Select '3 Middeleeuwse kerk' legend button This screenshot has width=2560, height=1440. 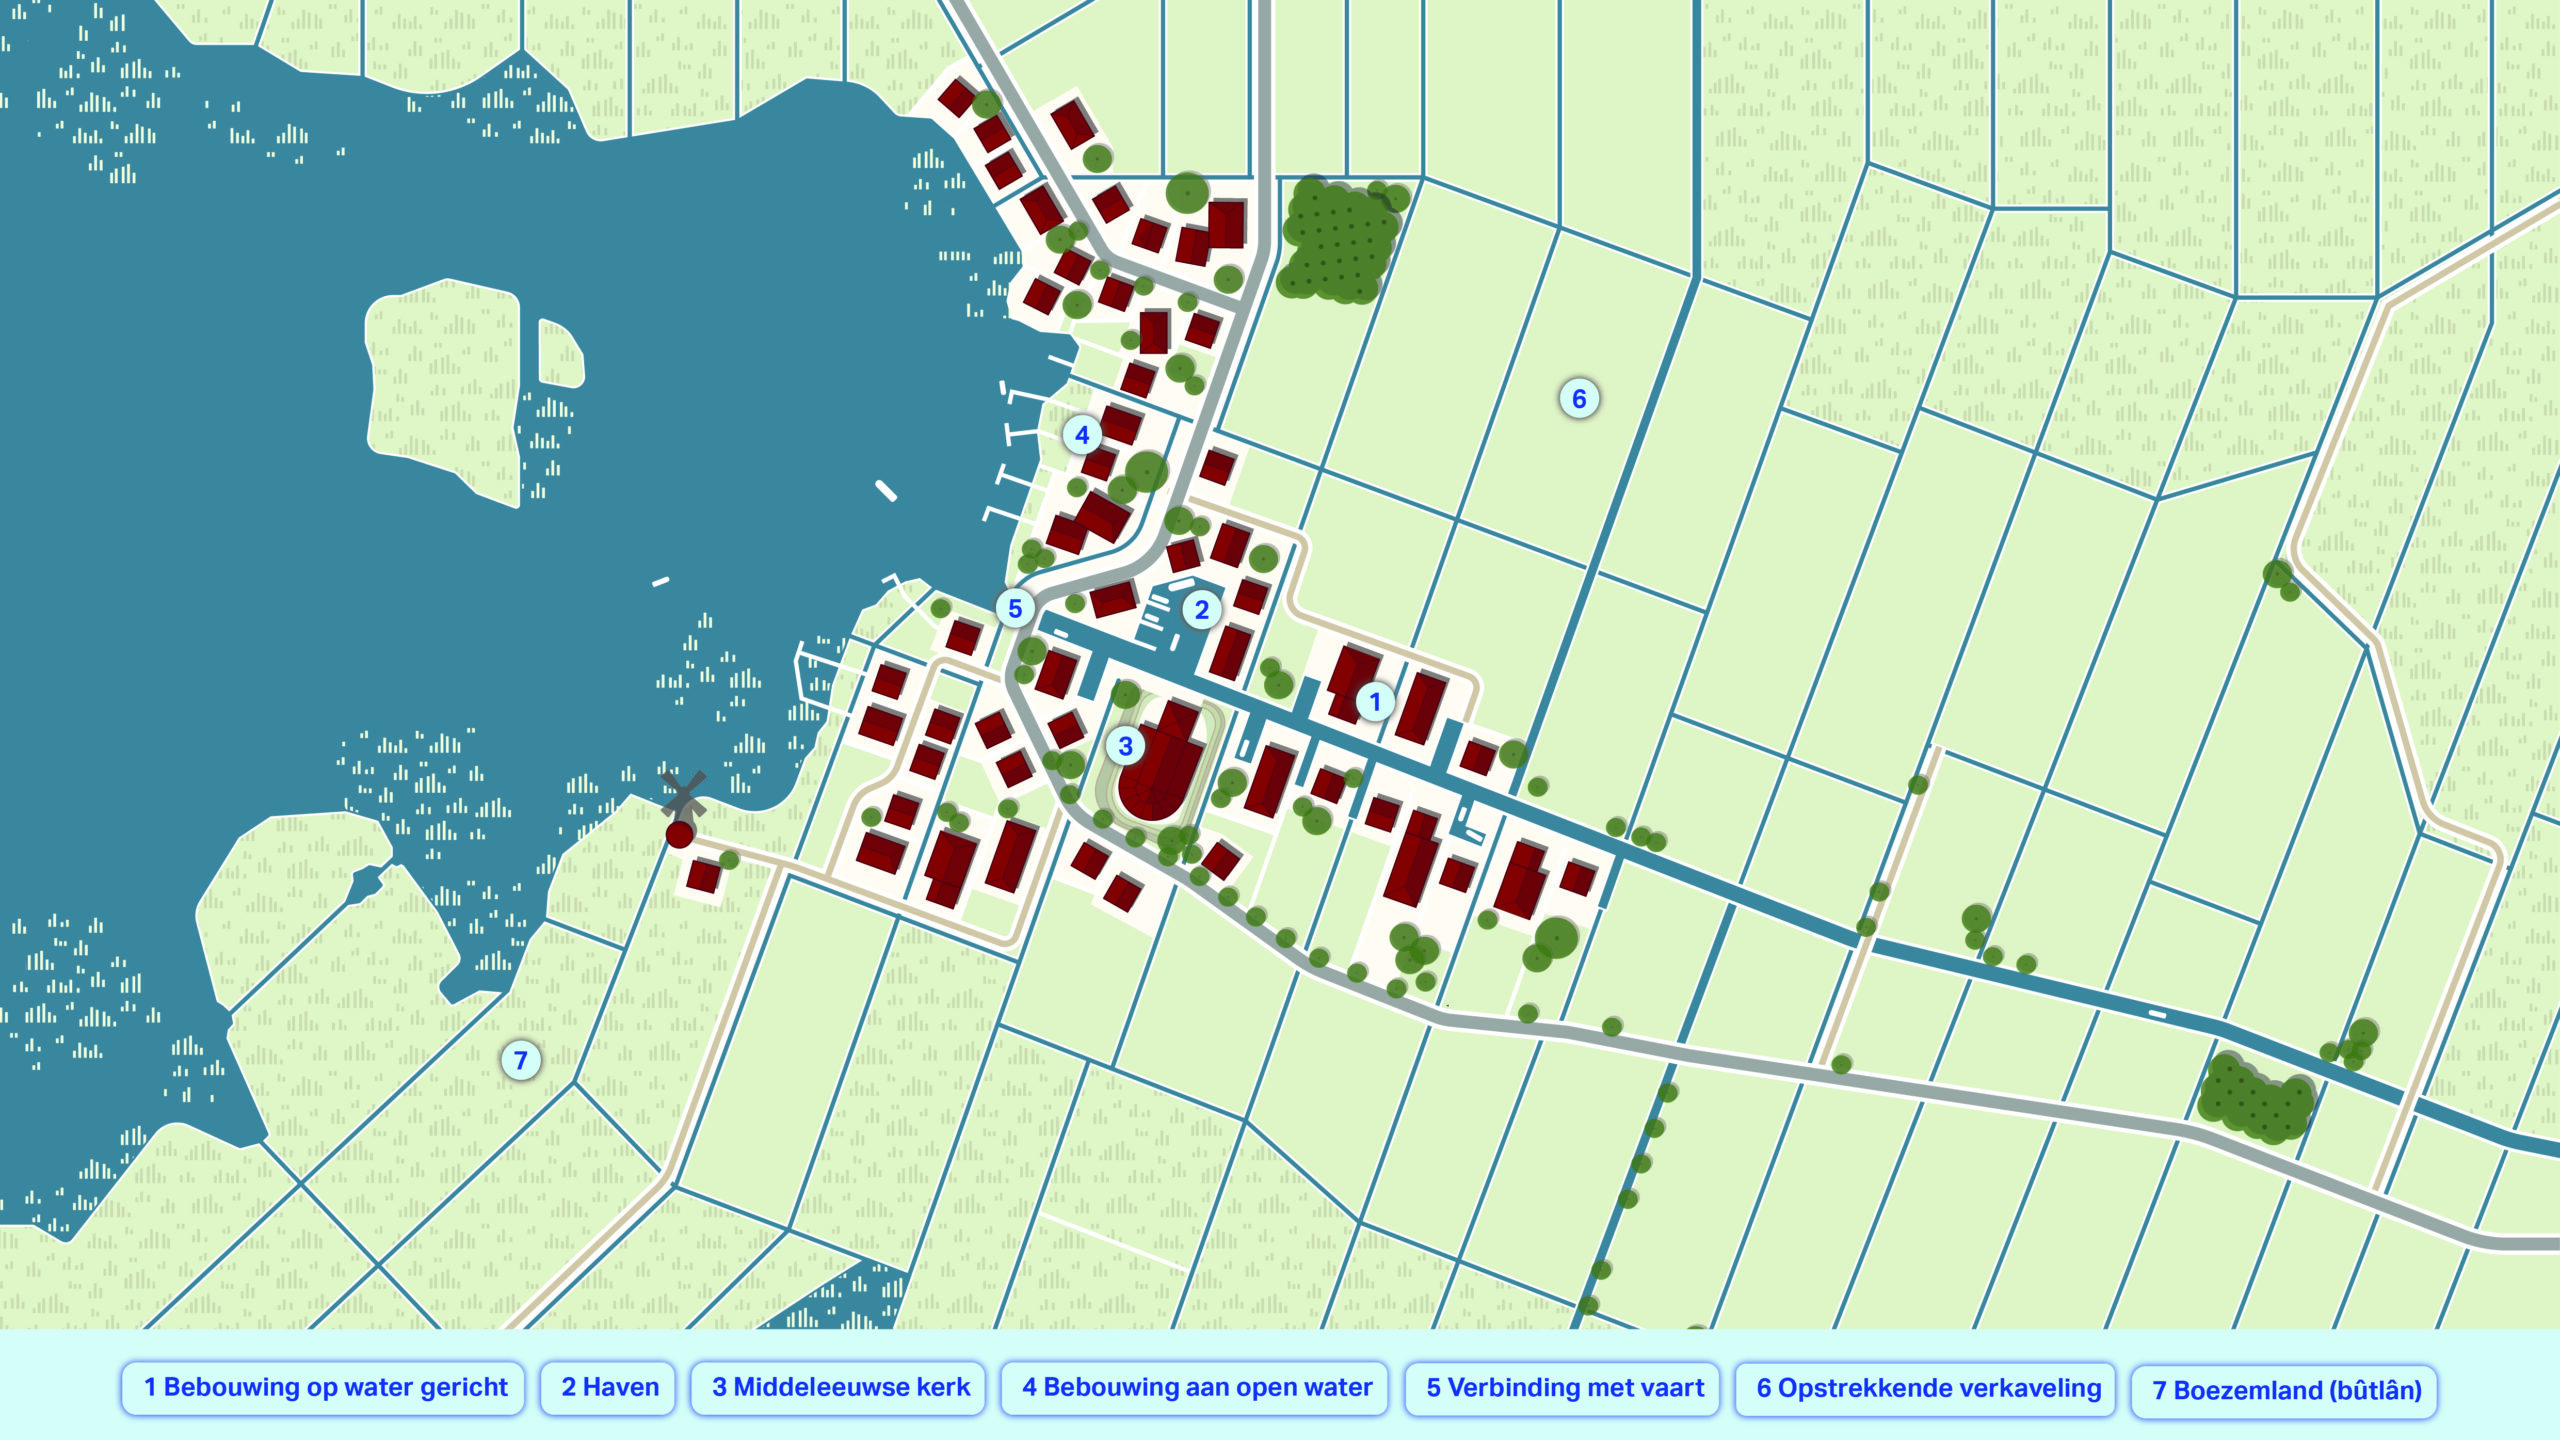[x=840, y=1388]
